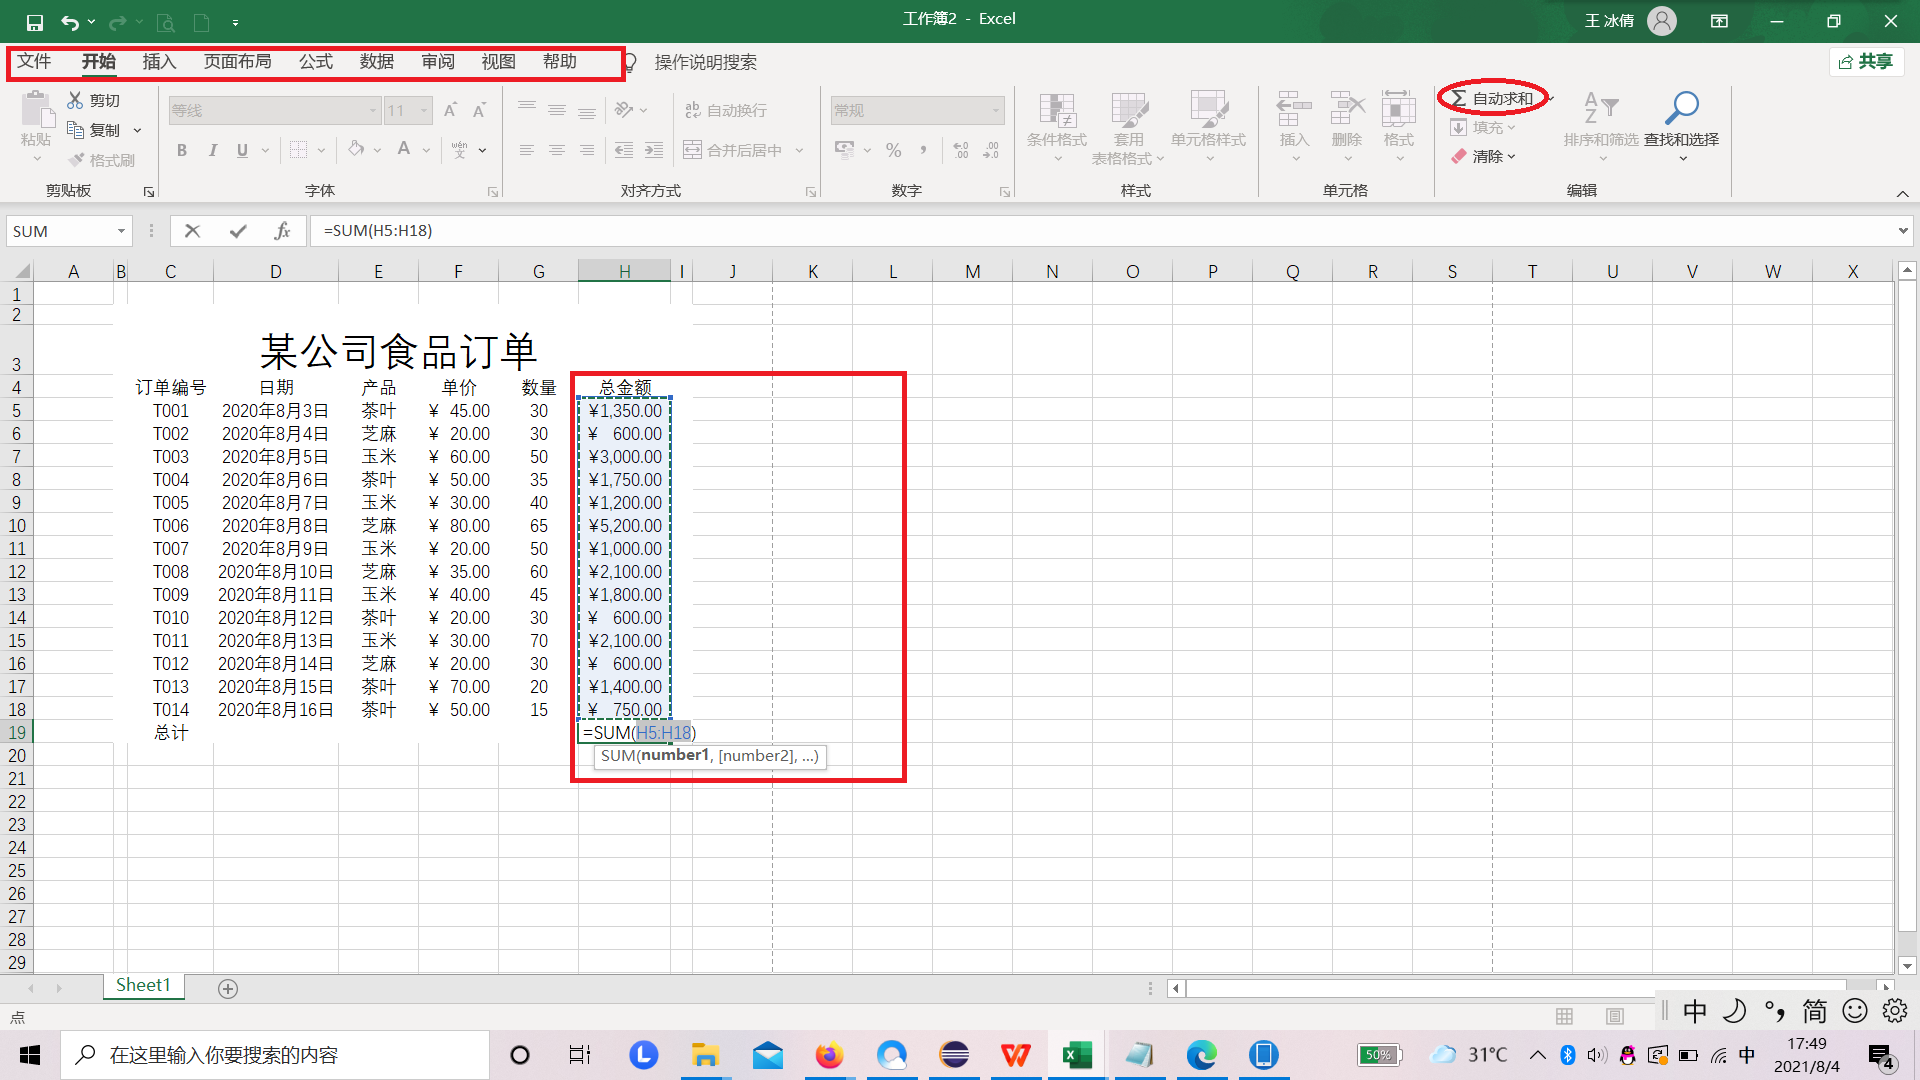Open the font name dropdown
The image size is (1920, 1080).
point(373,110)
